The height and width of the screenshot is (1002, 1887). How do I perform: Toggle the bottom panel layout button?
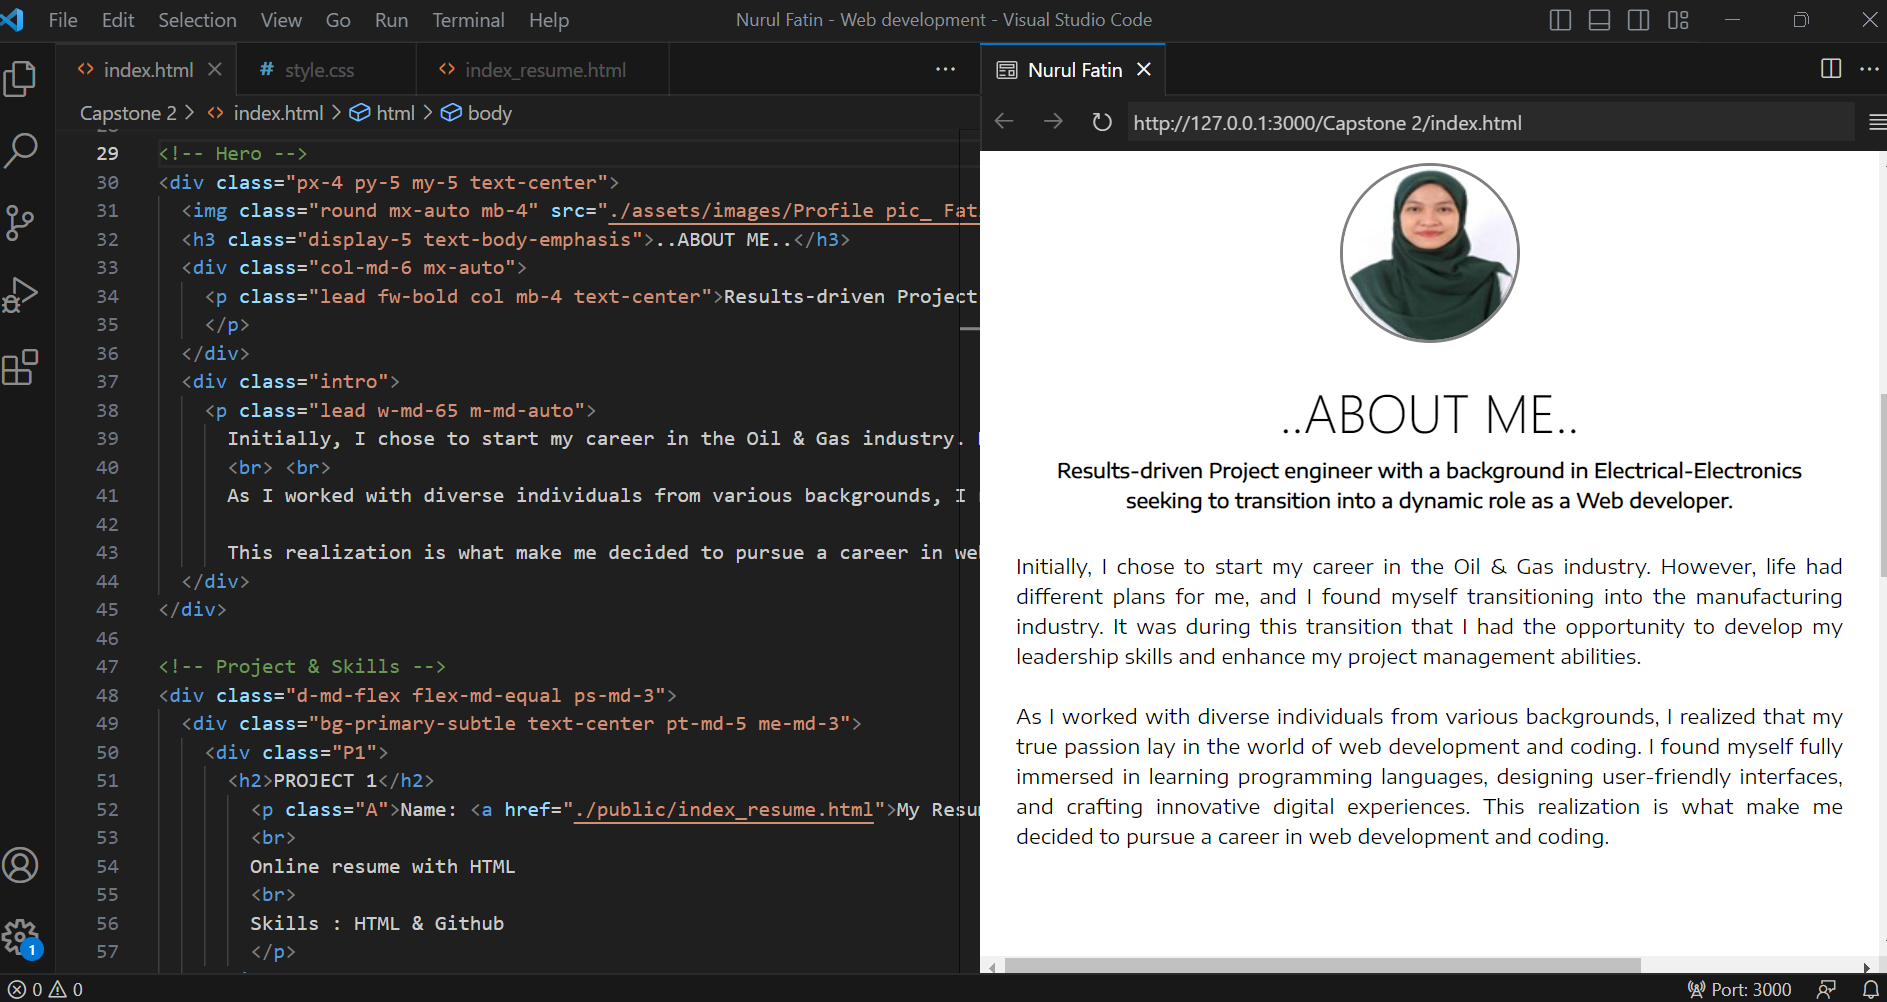(1599, 20)
